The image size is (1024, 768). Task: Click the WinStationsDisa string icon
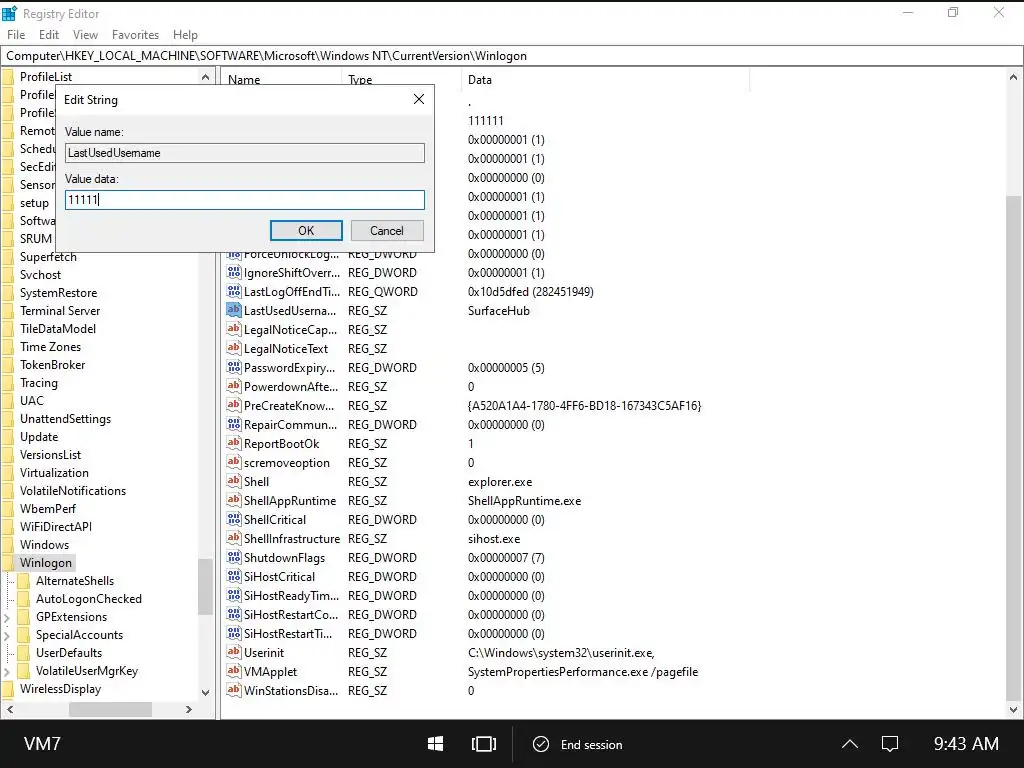(234, 690)
